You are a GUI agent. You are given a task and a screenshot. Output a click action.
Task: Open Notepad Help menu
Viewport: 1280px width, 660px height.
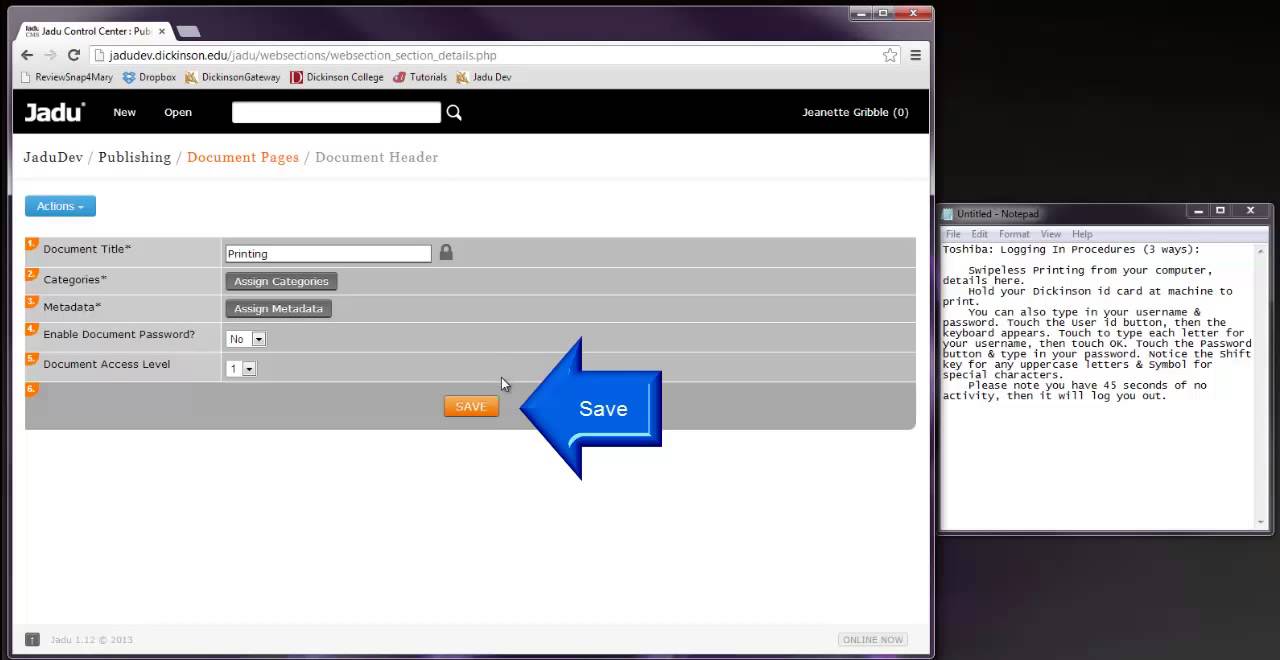(x=1082, y=234)
